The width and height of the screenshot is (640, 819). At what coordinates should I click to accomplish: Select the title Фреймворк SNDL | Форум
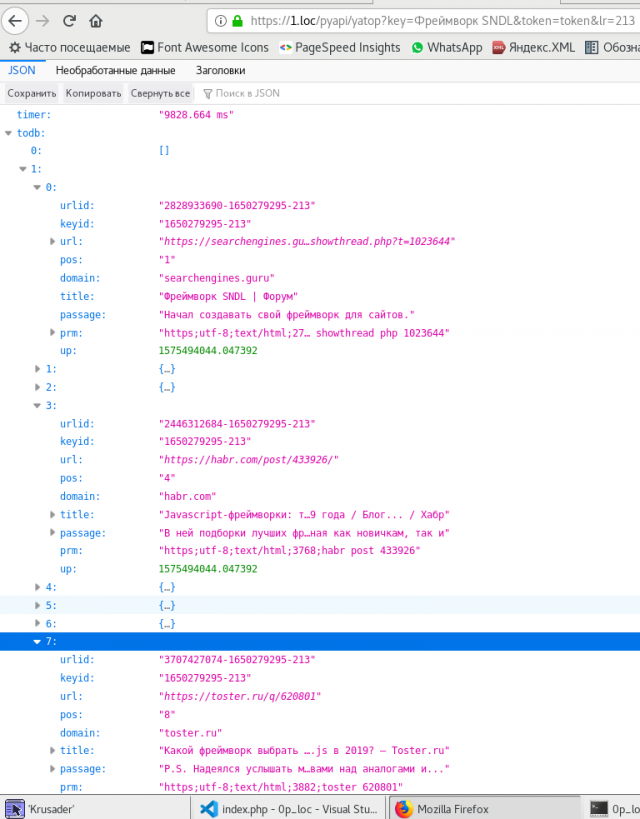tap(228, 297)
